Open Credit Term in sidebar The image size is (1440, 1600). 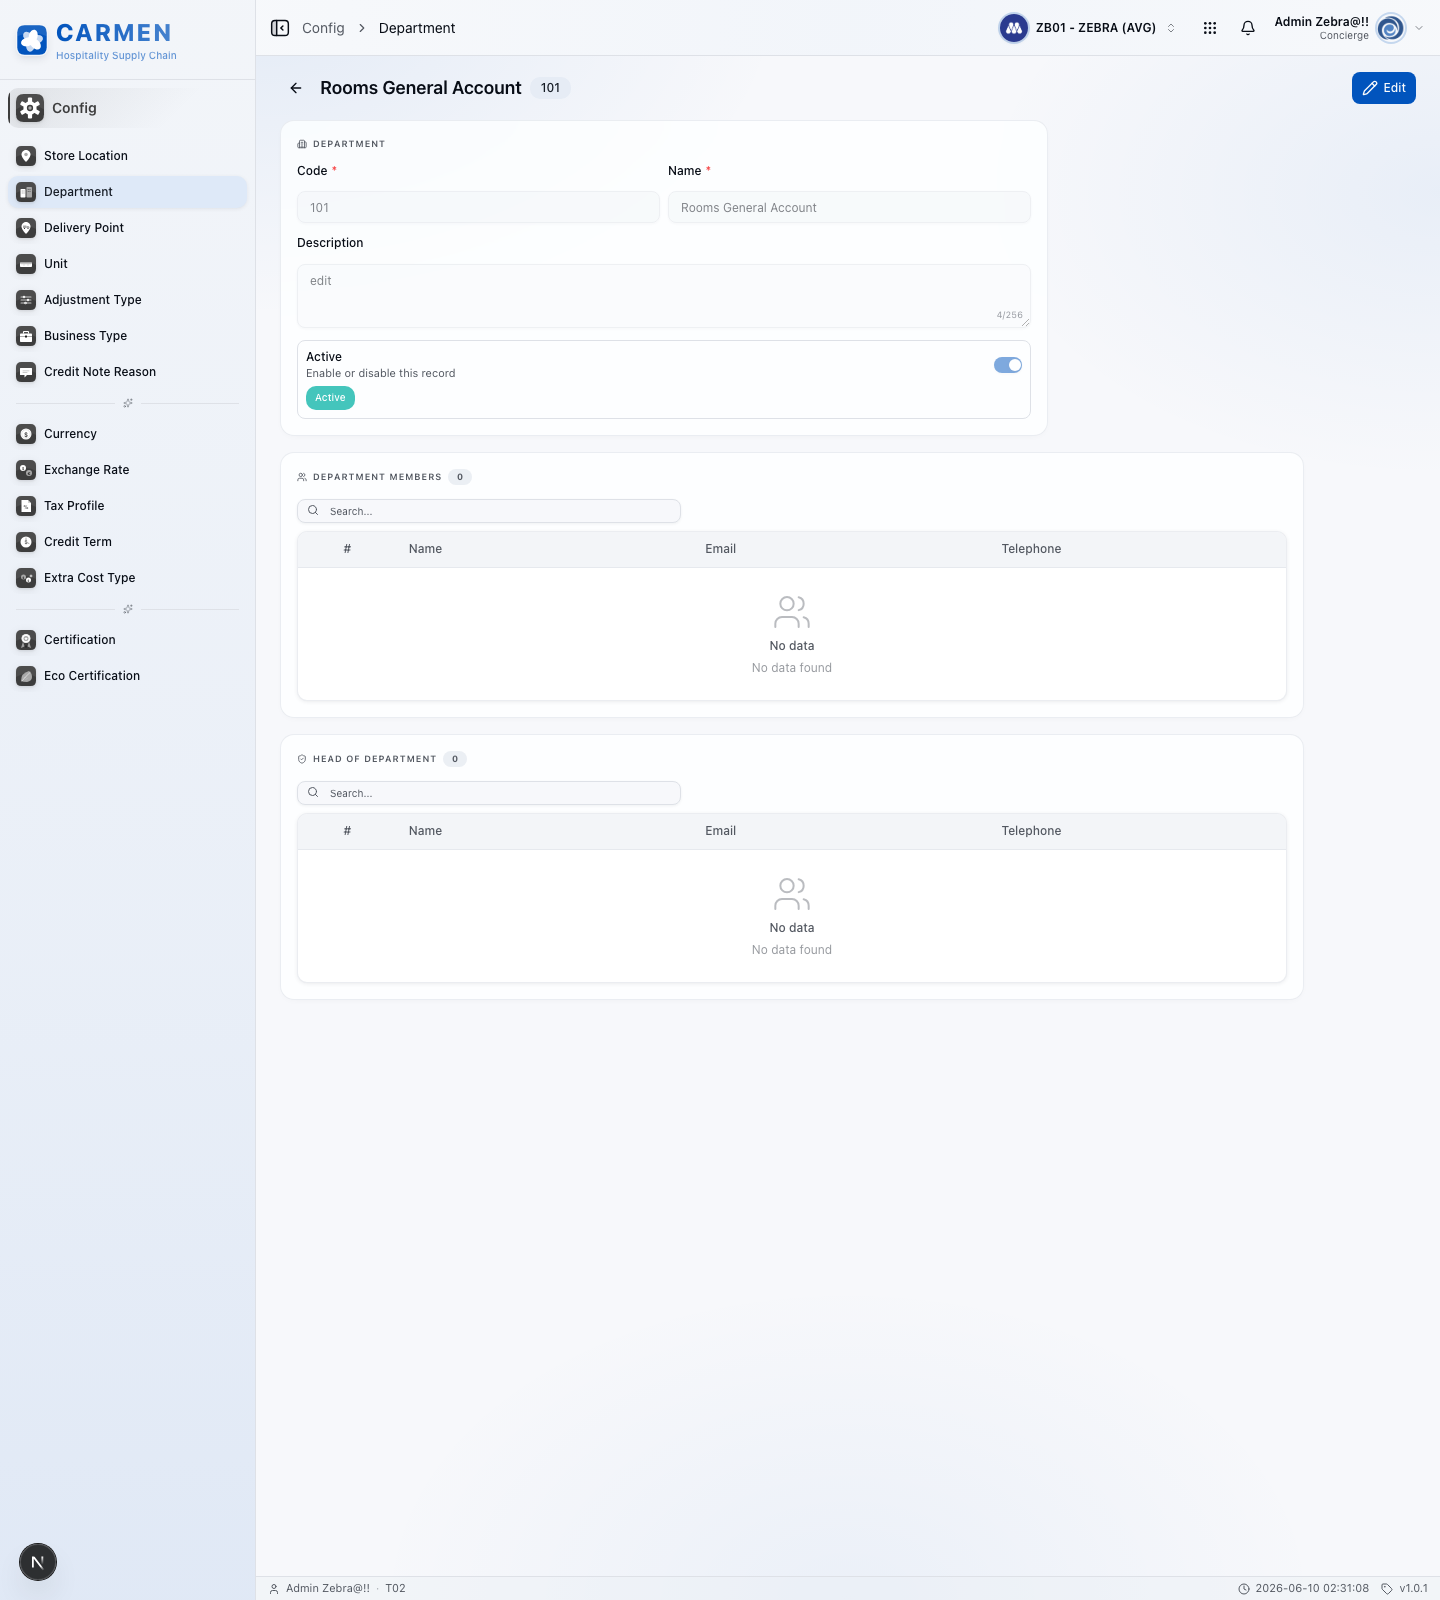click(127, 542)
